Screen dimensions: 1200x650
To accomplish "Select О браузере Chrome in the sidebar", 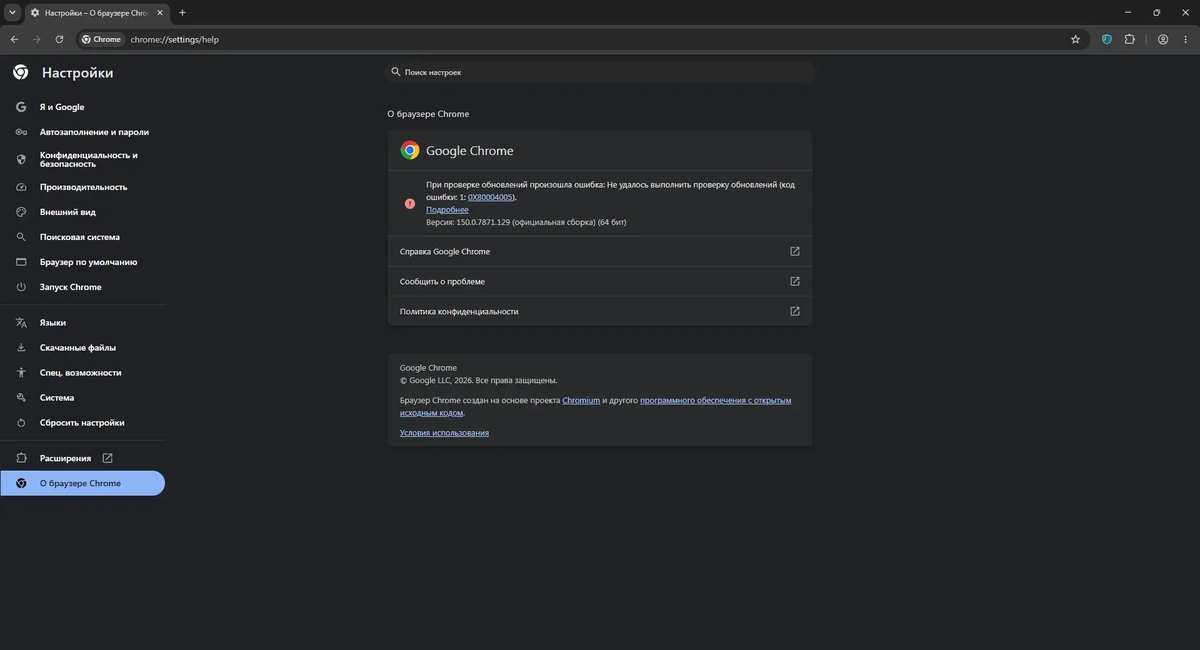I will click(x=82, y=483).
